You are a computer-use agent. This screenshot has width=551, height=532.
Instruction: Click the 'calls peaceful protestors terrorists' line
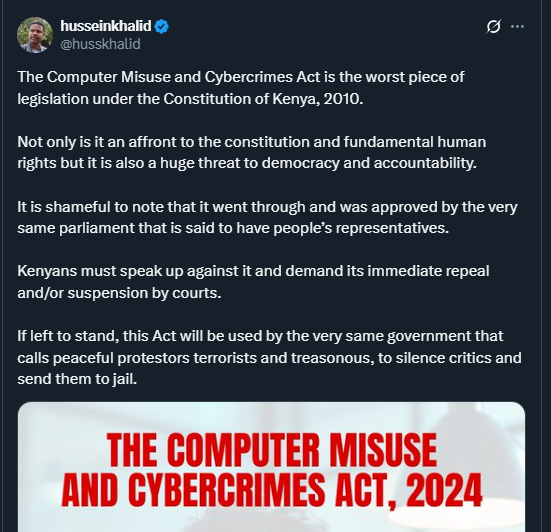270,358
